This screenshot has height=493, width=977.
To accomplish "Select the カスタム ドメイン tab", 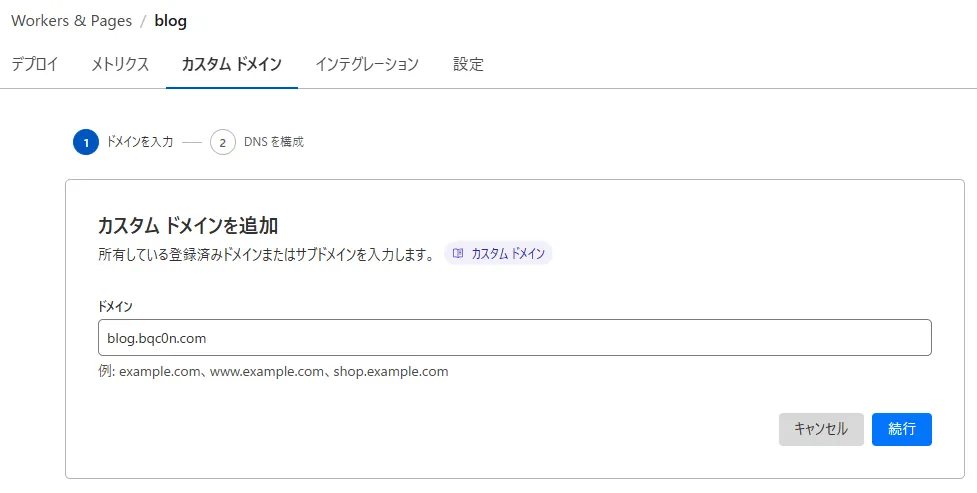I will pyautogui.click(x=232, y=64).
